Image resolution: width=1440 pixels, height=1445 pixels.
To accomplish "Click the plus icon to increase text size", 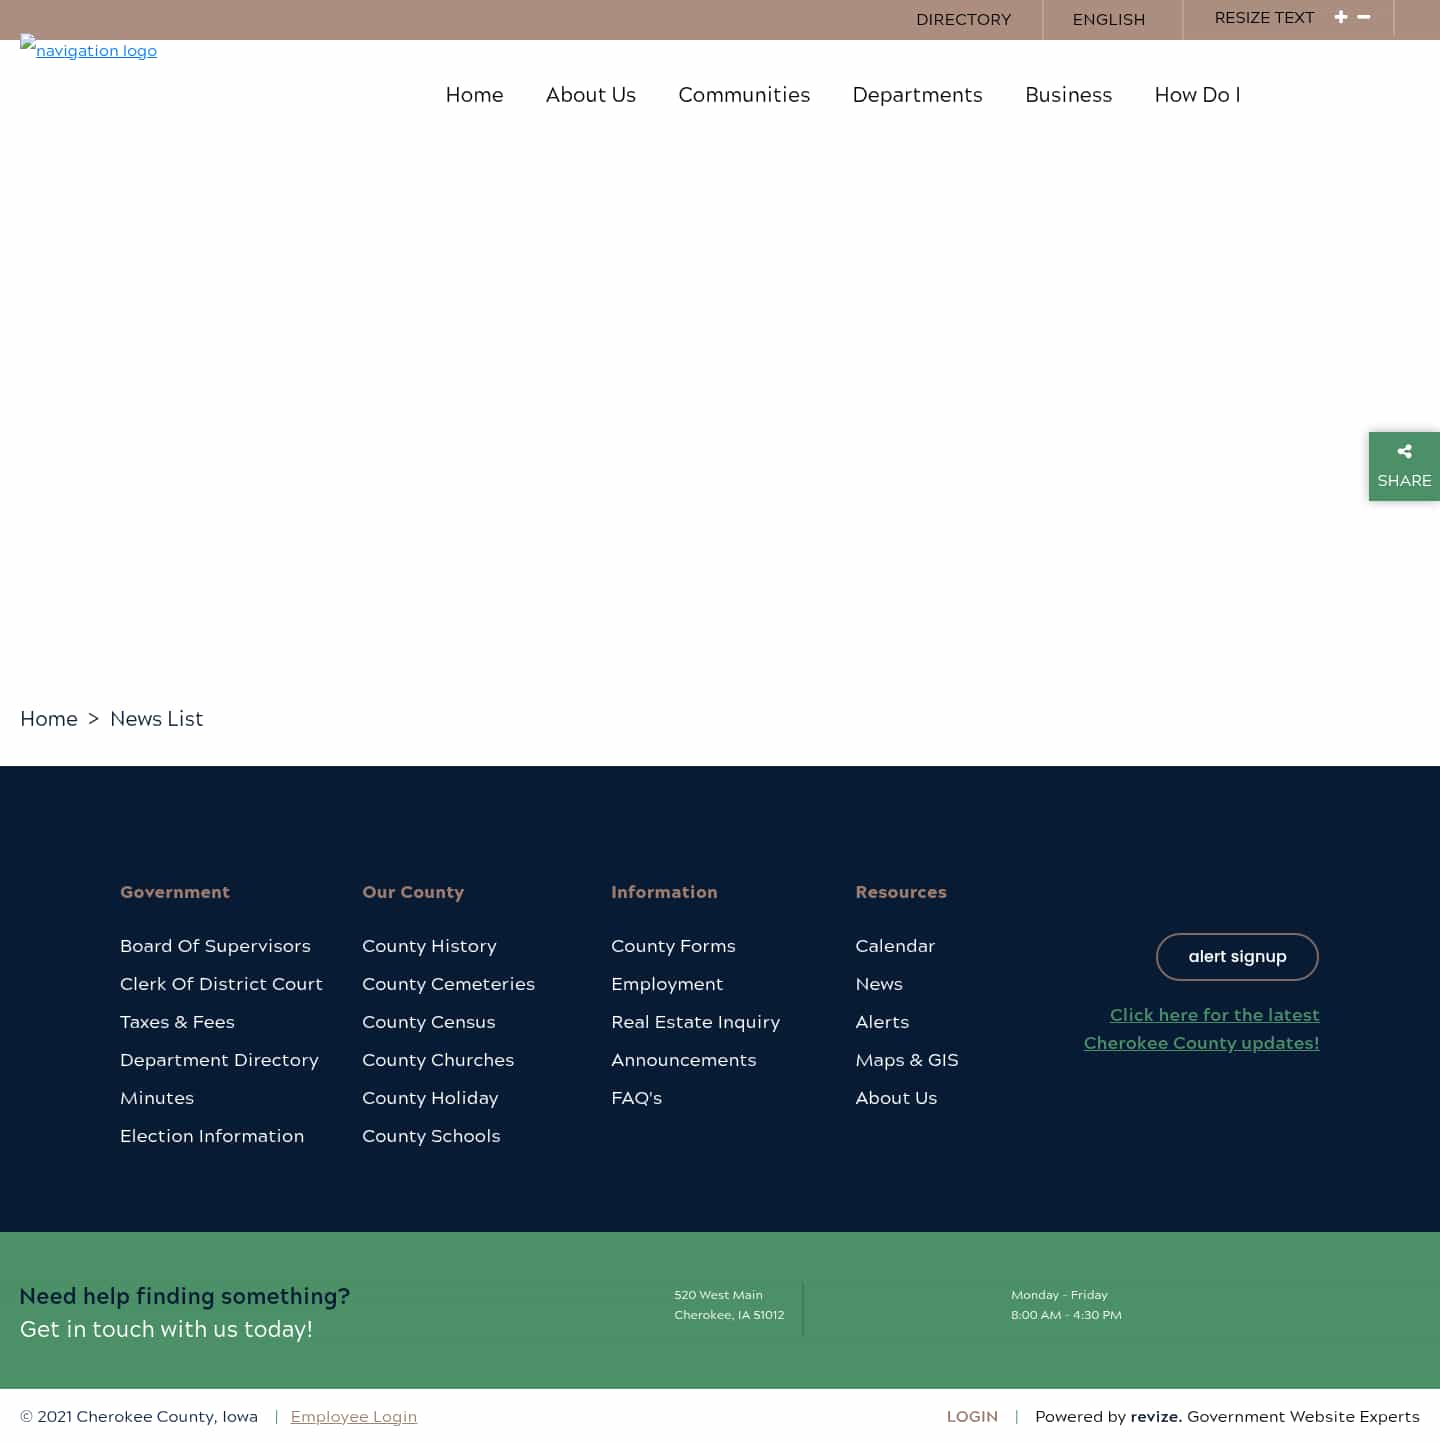I will click(1340, 17).
